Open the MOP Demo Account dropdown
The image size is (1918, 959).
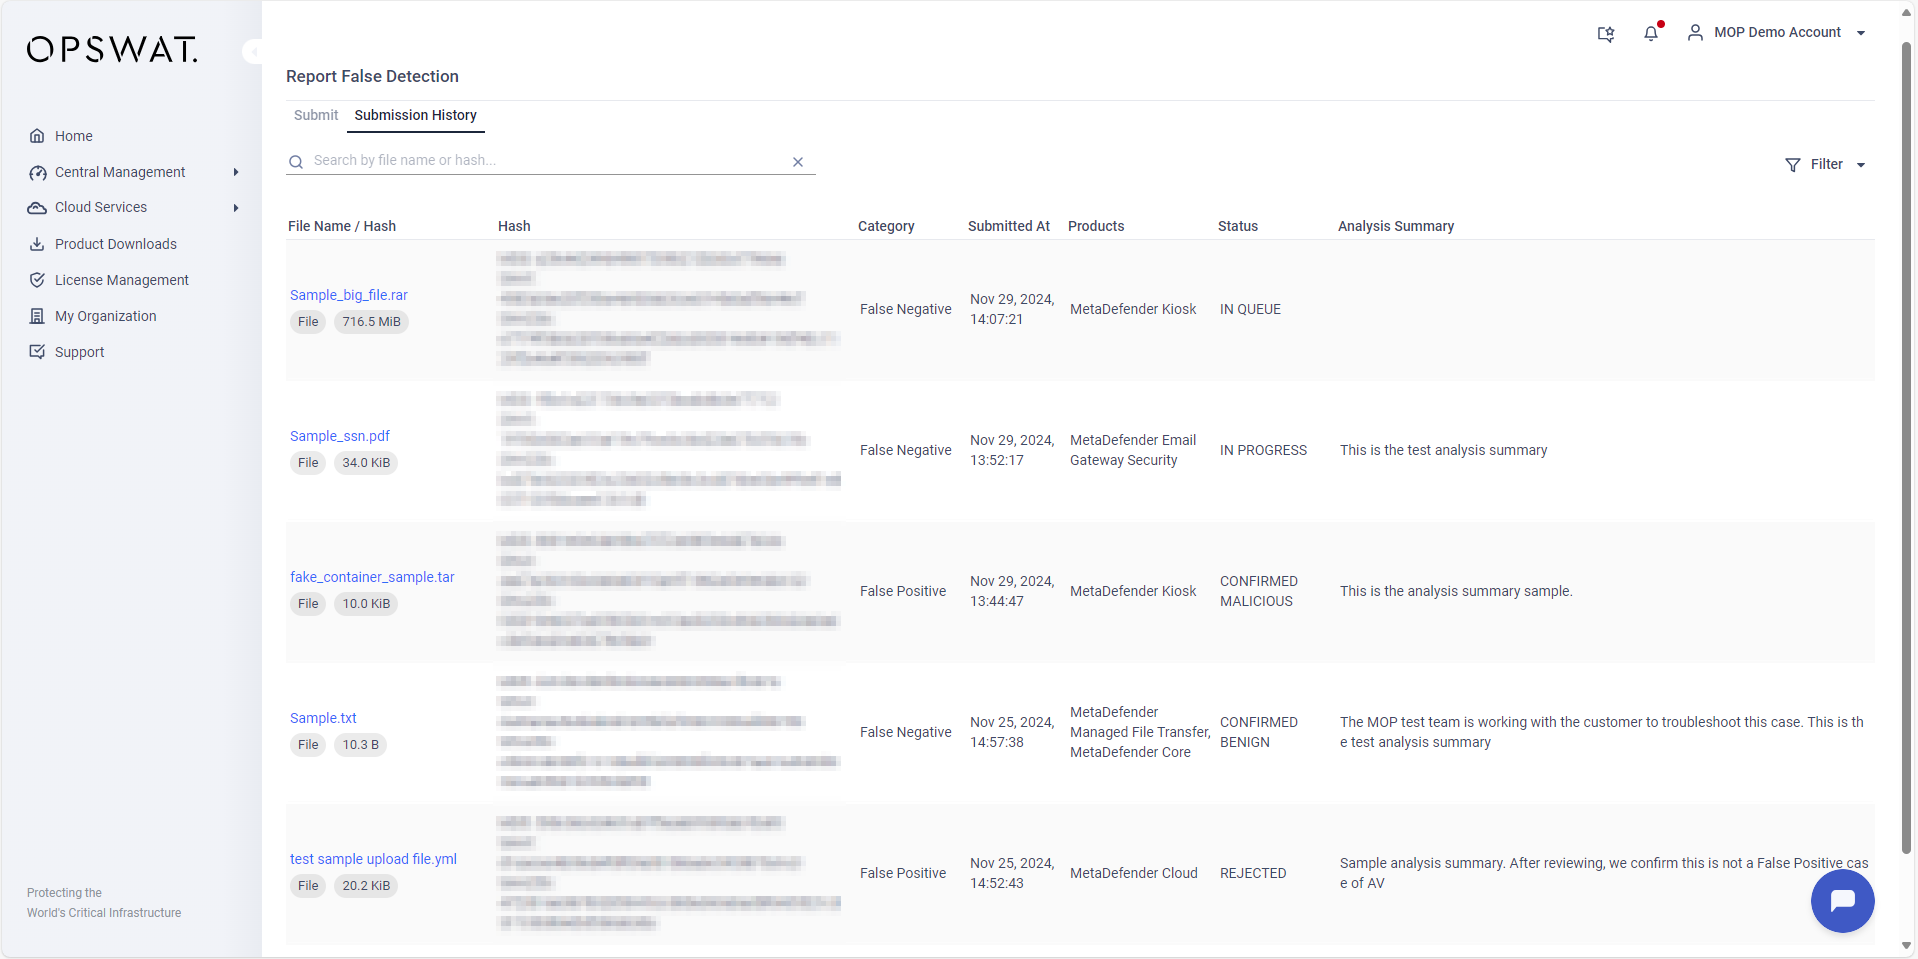1777,33
